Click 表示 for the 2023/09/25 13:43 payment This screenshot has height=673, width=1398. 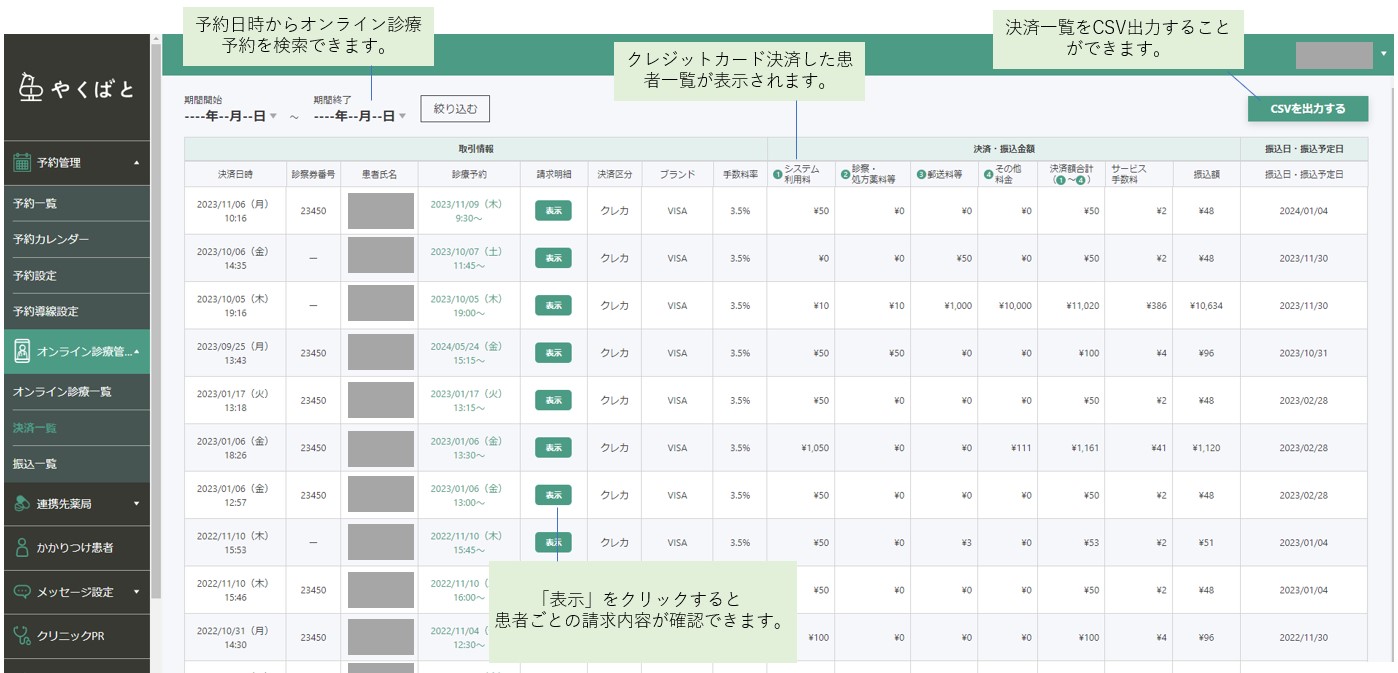[553, 353]
